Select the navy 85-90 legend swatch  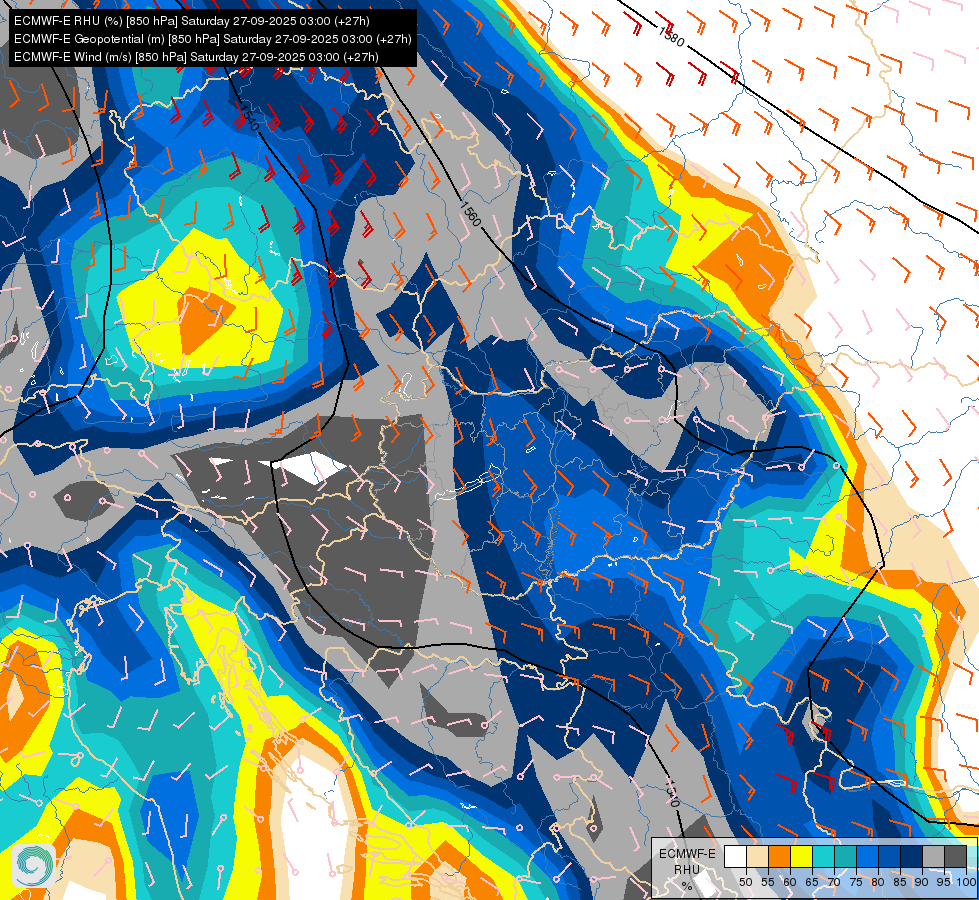912,856
